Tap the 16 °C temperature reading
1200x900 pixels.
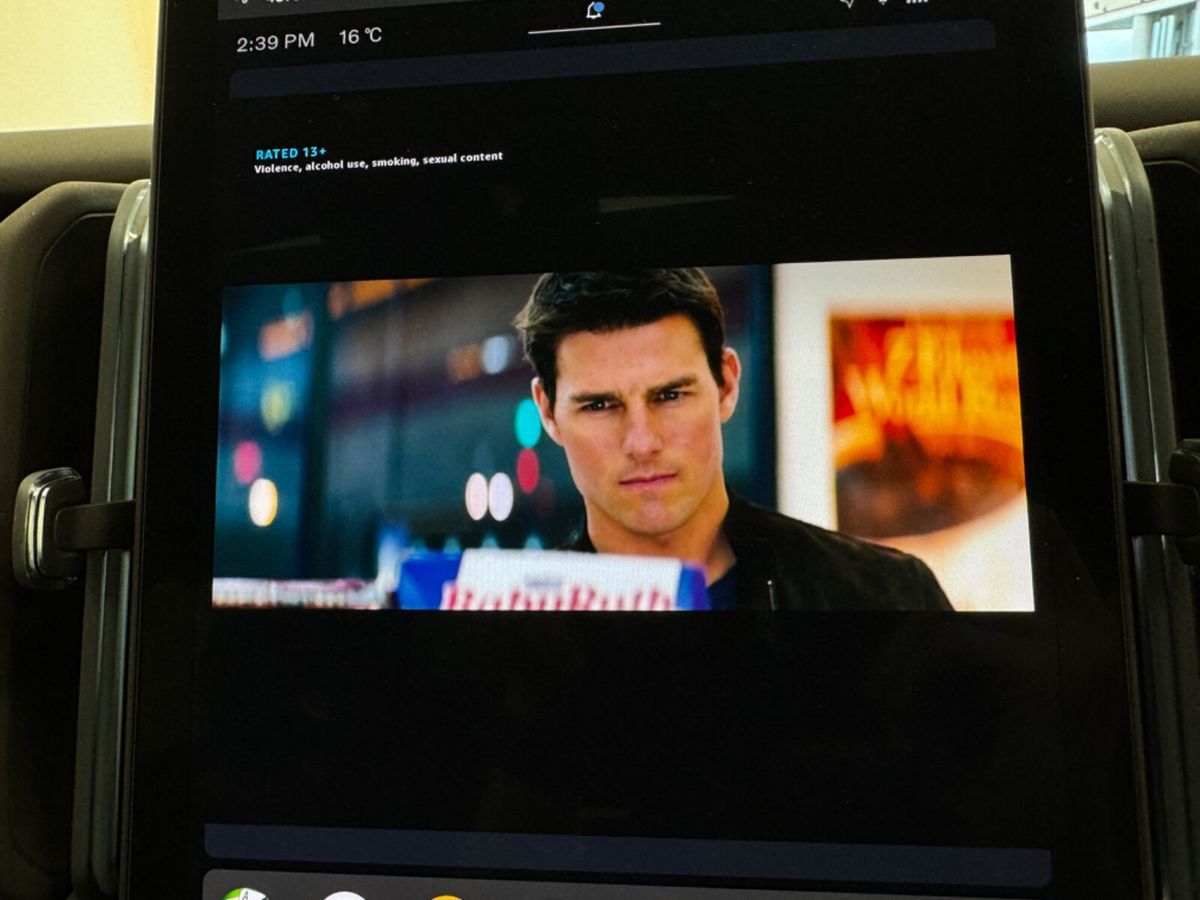tap(360, 37)
